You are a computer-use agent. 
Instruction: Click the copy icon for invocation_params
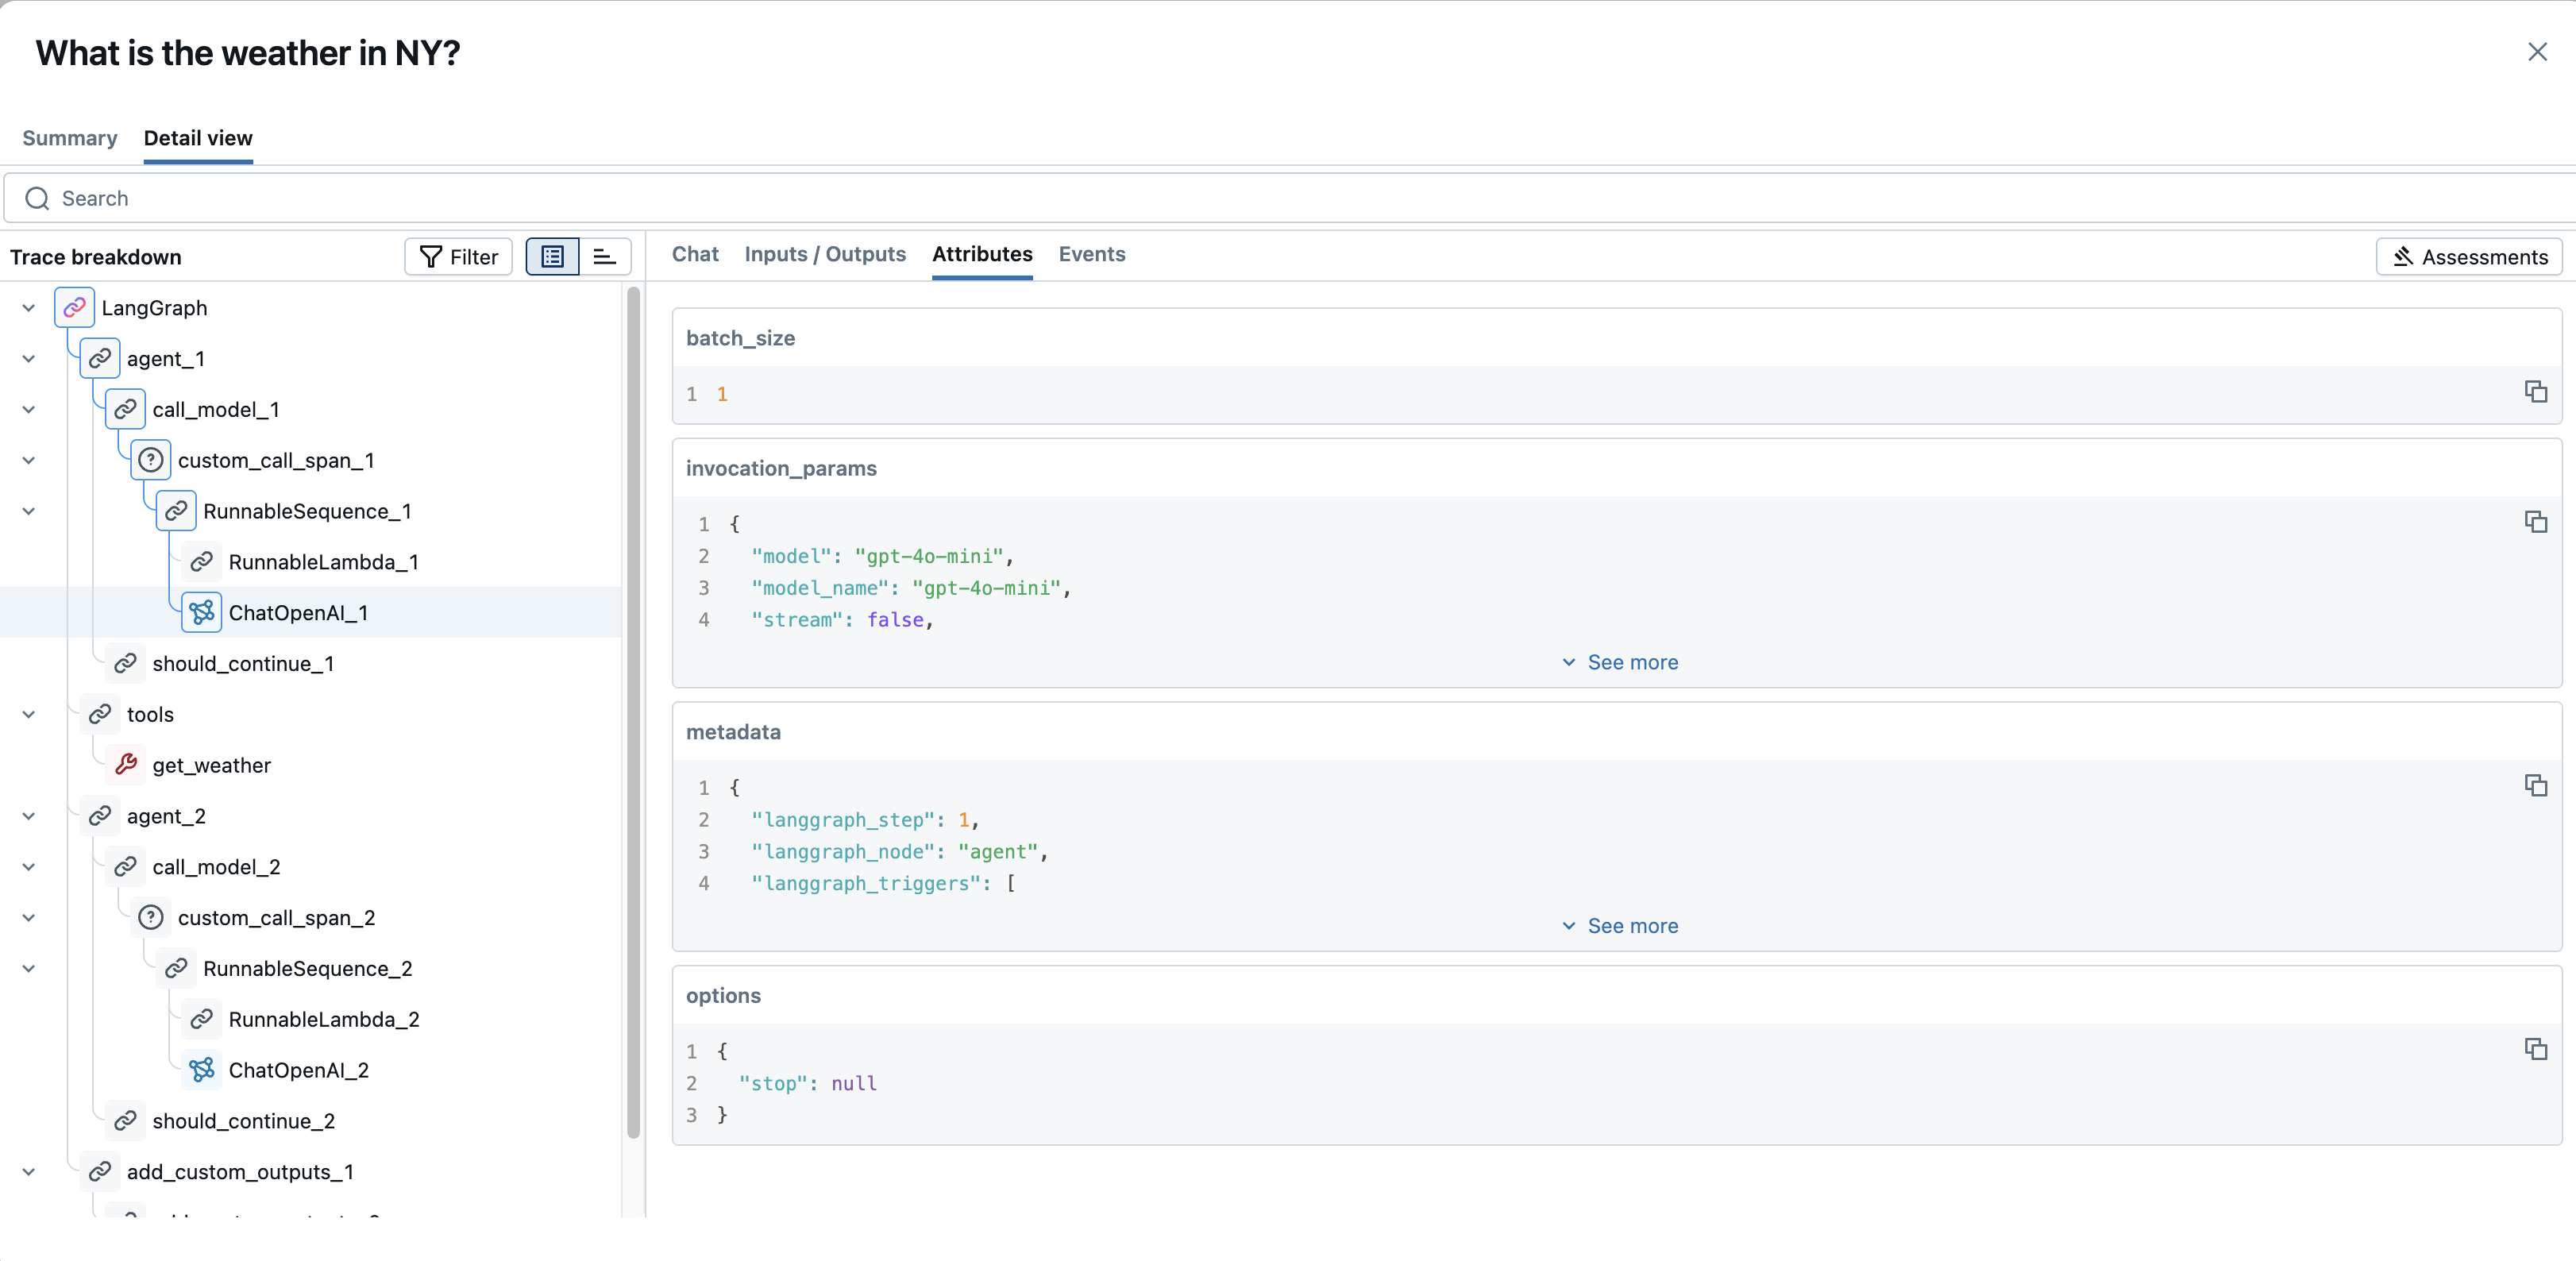[x=2537, y=522]
